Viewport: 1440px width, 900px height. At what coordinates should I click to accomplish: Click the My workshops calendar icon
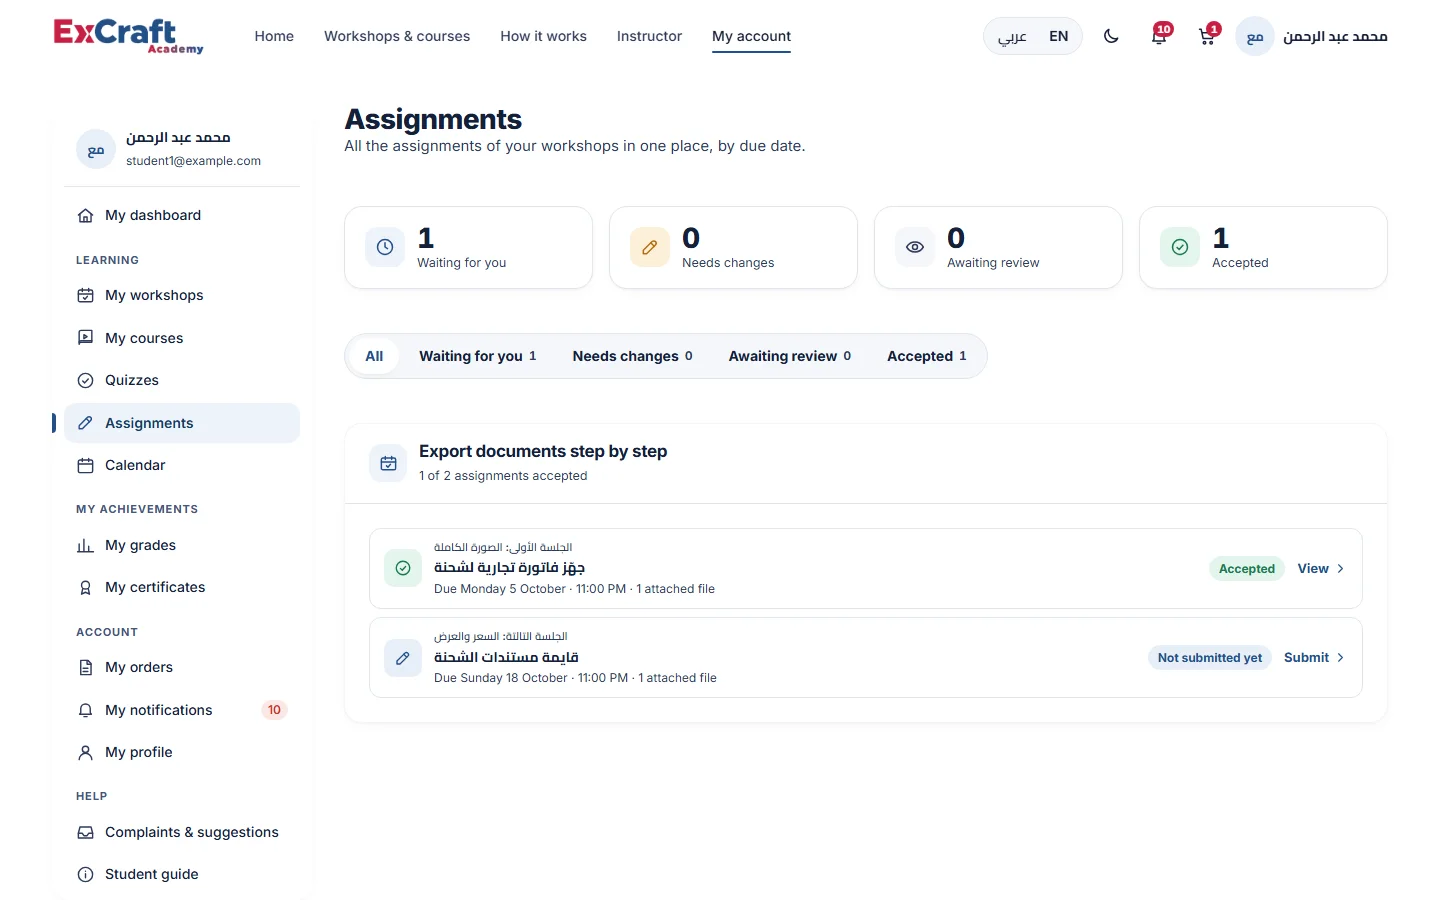[x=86, y=295]
